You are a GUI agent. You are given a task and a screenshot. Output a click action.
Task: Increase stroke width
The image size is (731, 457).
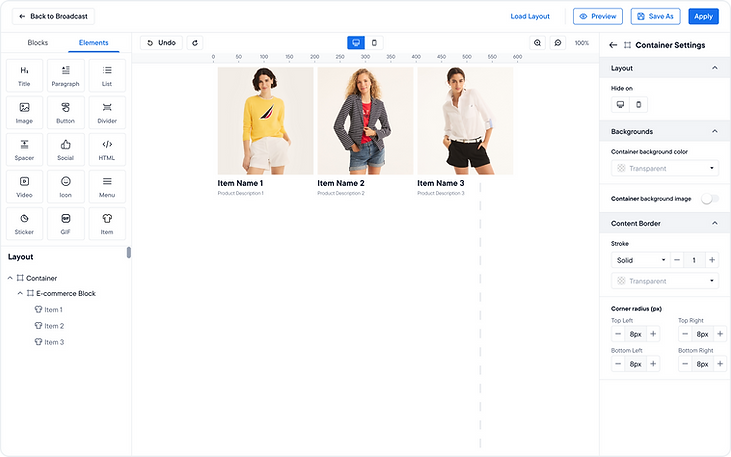click(712, 260)
